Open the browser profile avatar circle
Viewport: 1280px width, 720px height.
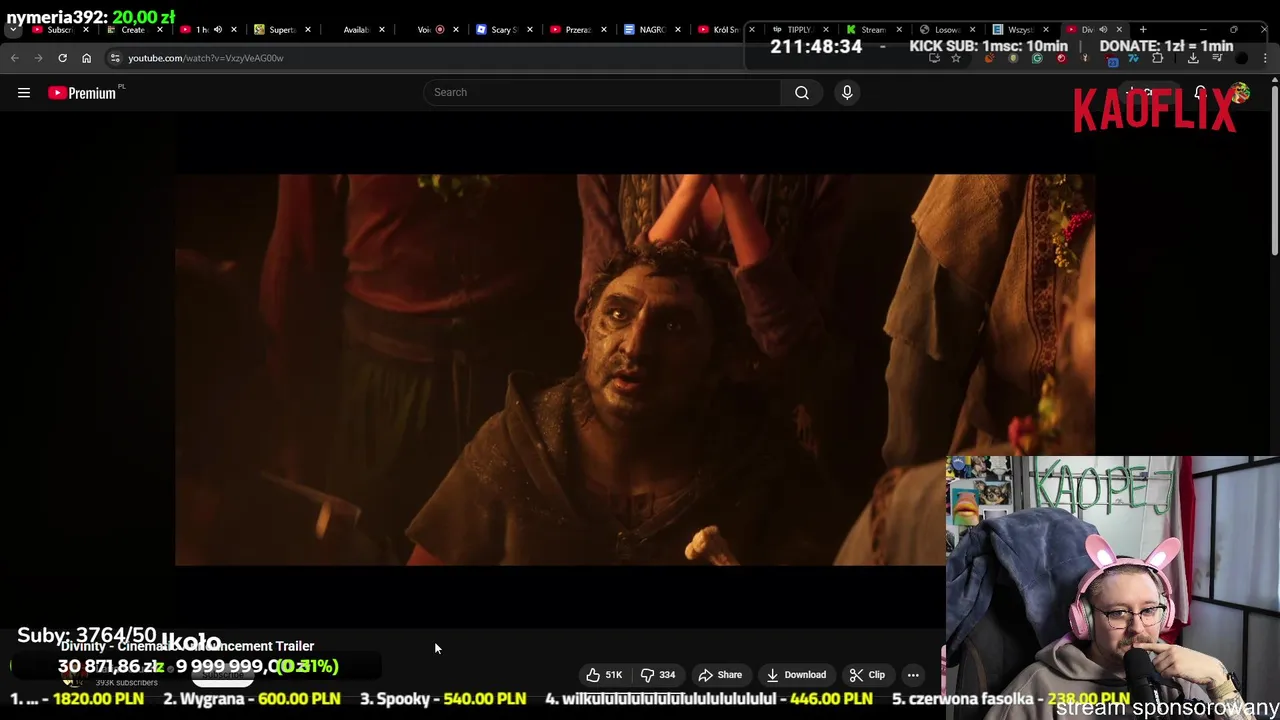click(x=1241, y=58)
